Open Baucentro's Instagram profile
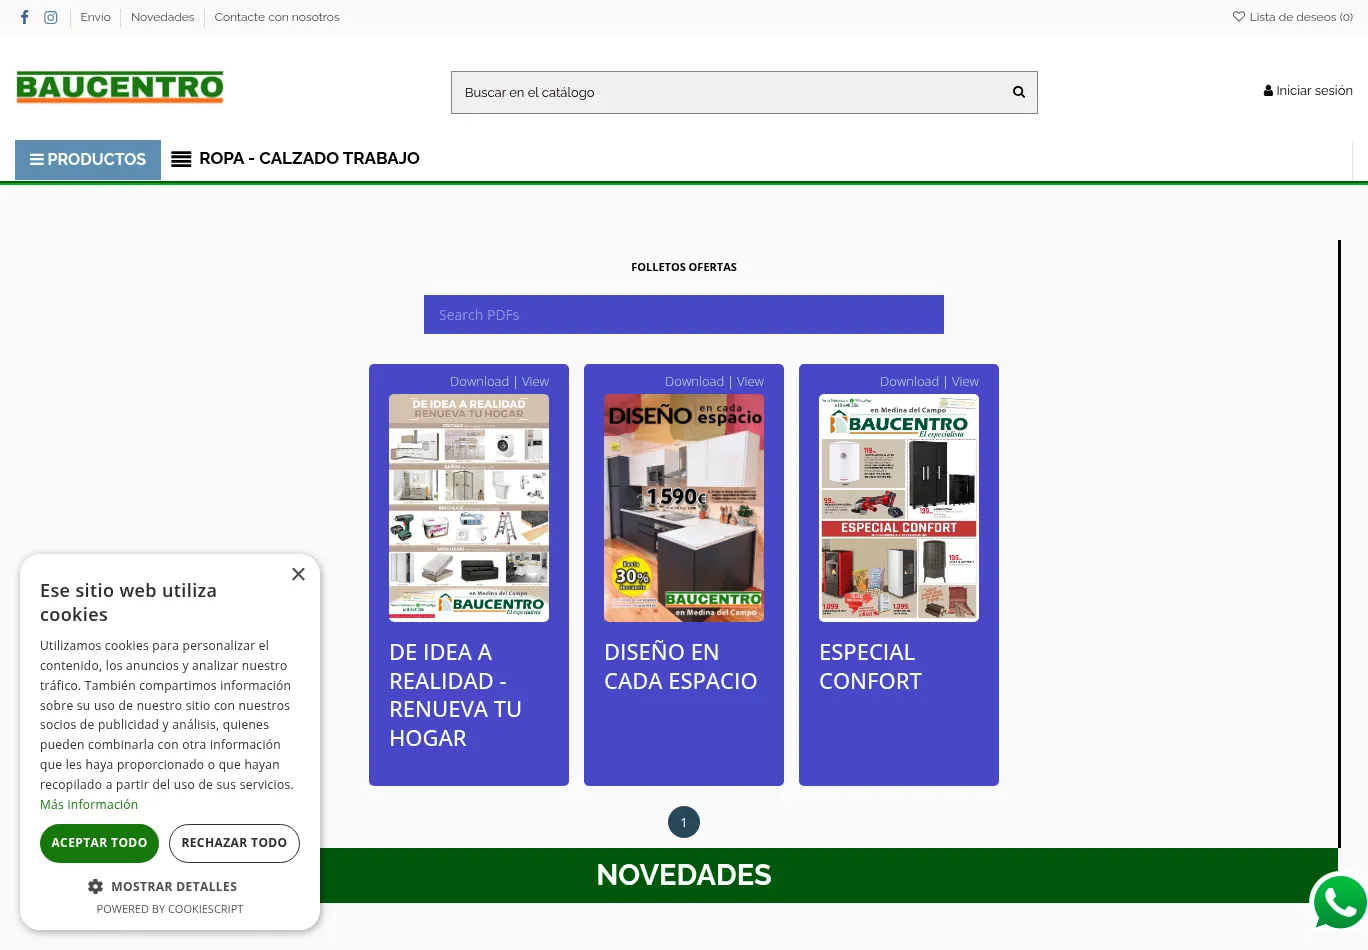 coord(51,17)
